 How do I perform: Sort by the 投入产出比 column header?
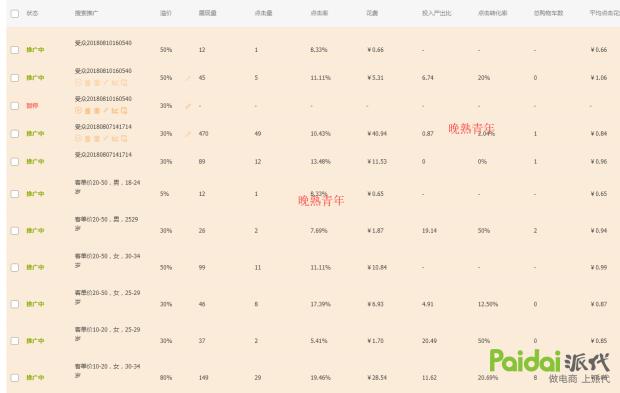tap(437, 13)
